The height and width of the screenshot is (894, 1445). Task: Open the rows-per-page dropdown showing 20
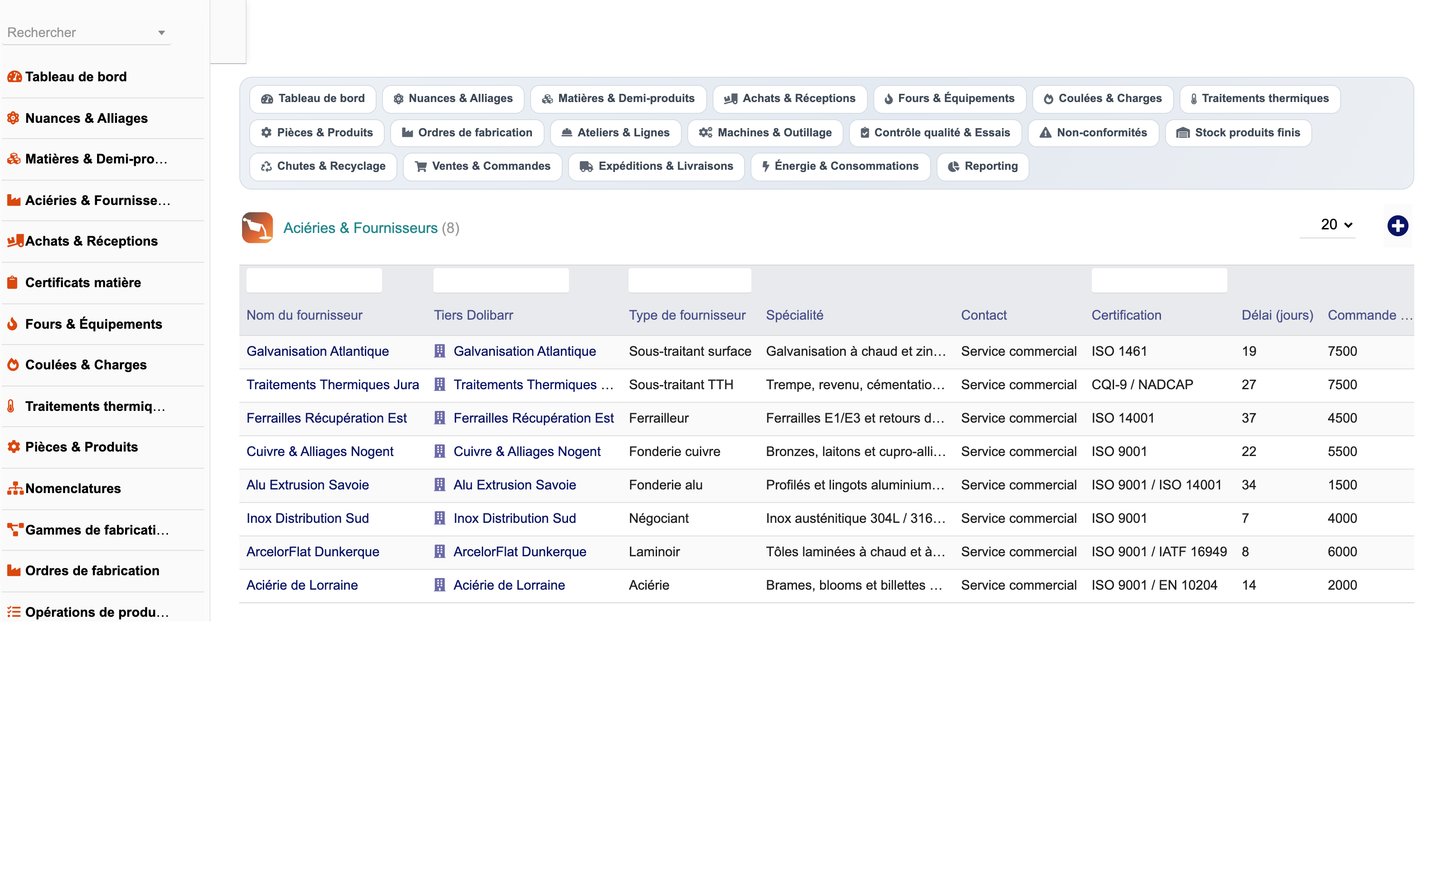1336,225
